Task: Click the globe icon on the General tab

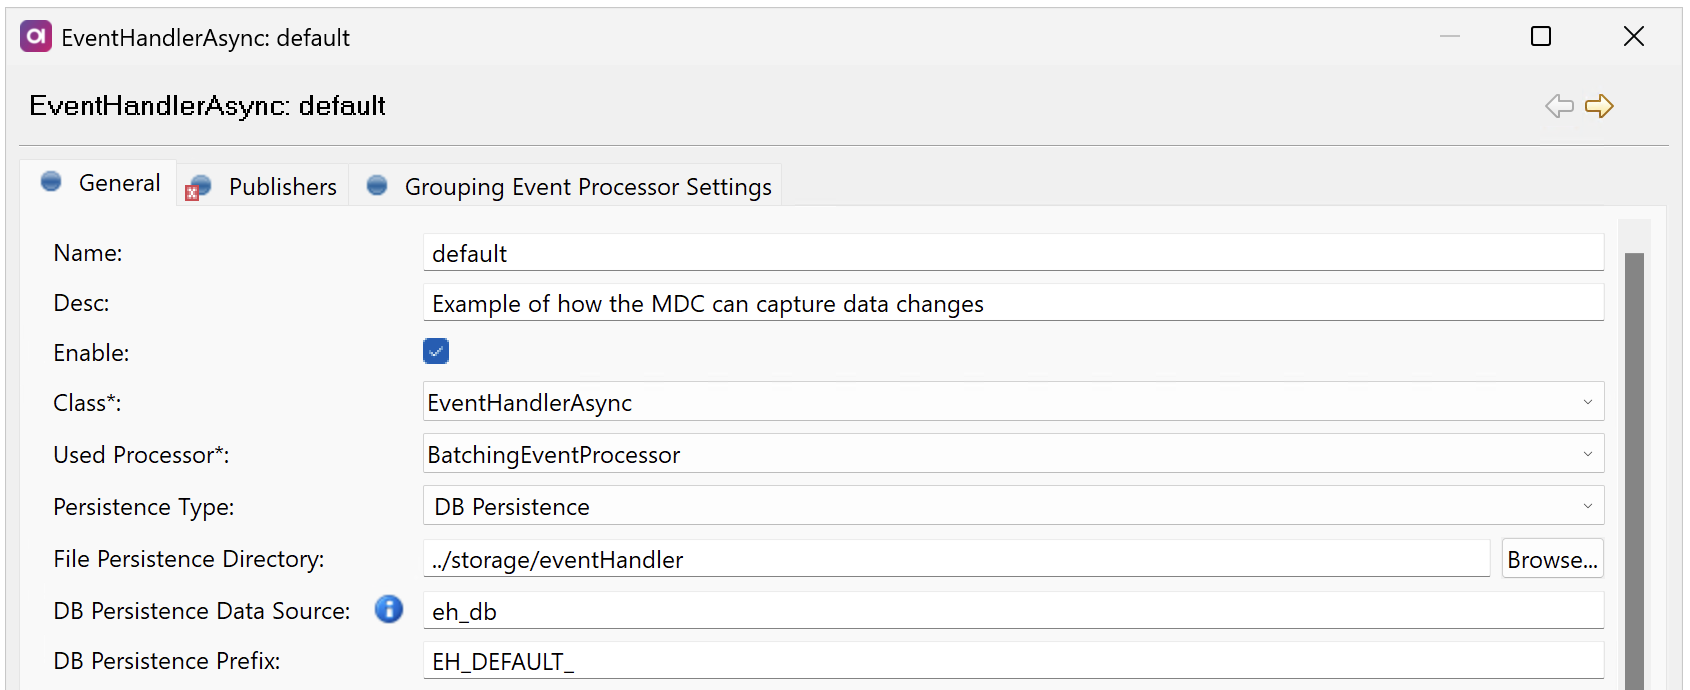Action: (x=51, y=182)
